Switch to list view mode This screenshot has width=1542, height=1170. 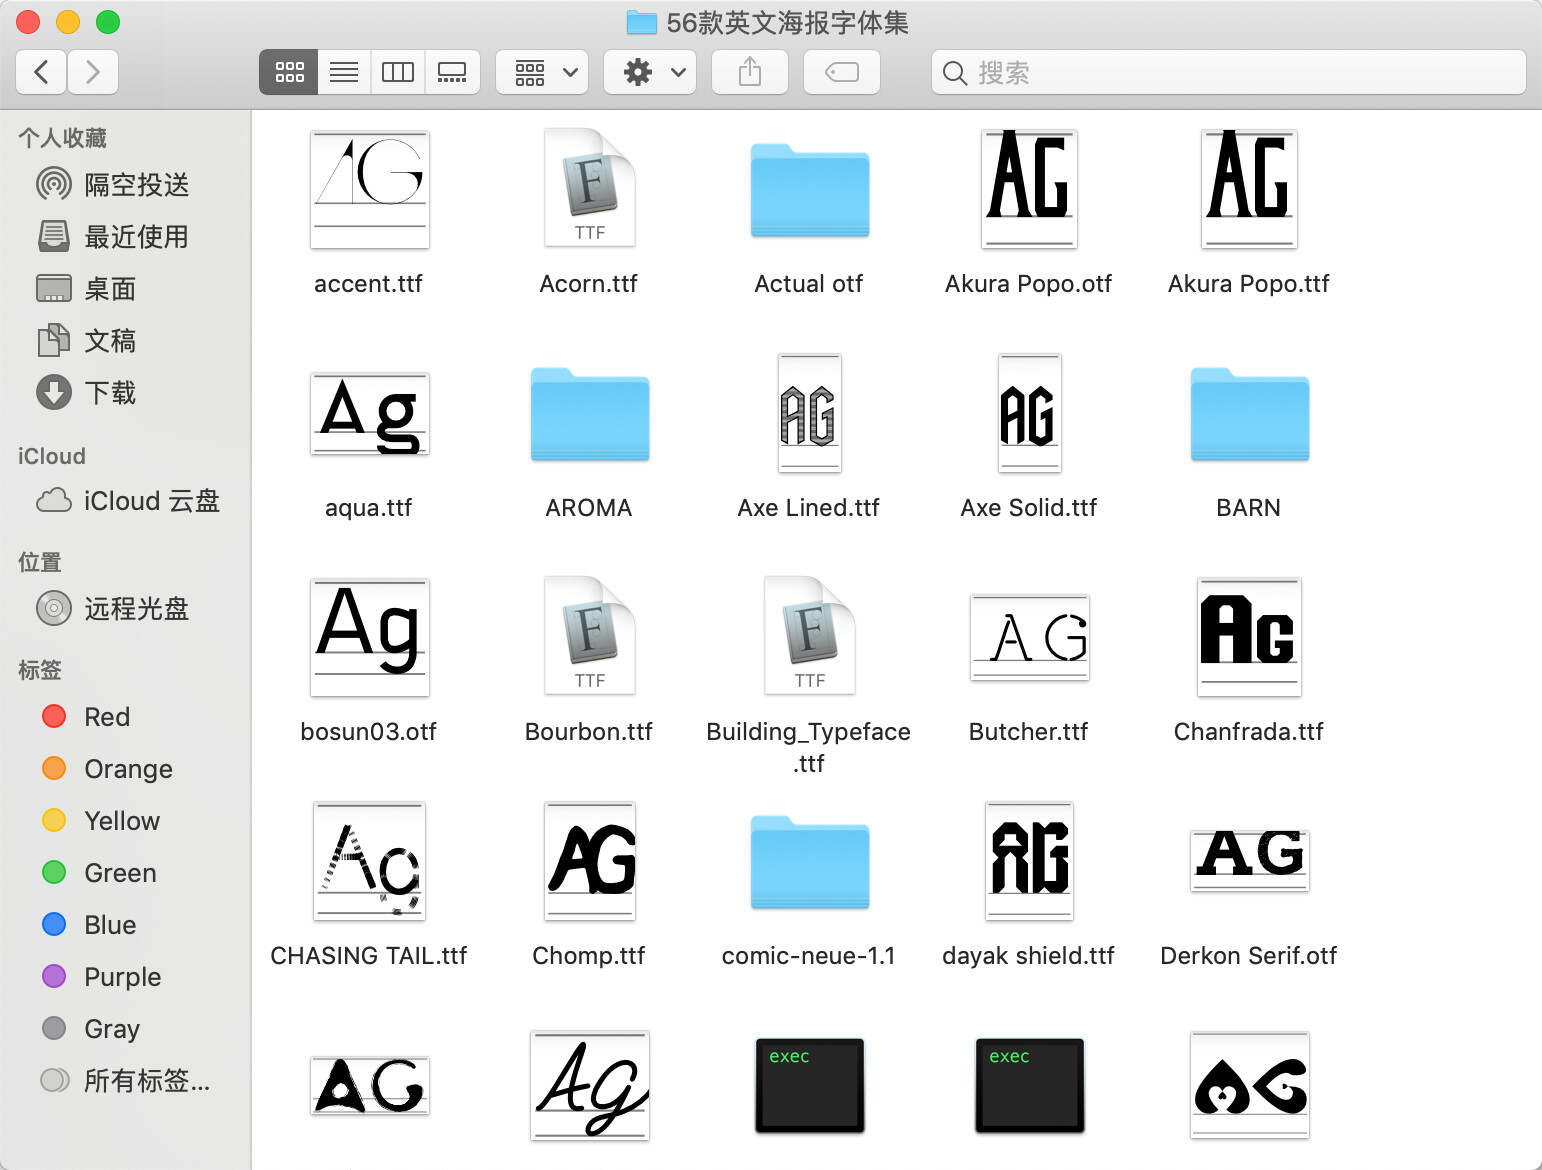pyautogui.click(x=344, y=72)
